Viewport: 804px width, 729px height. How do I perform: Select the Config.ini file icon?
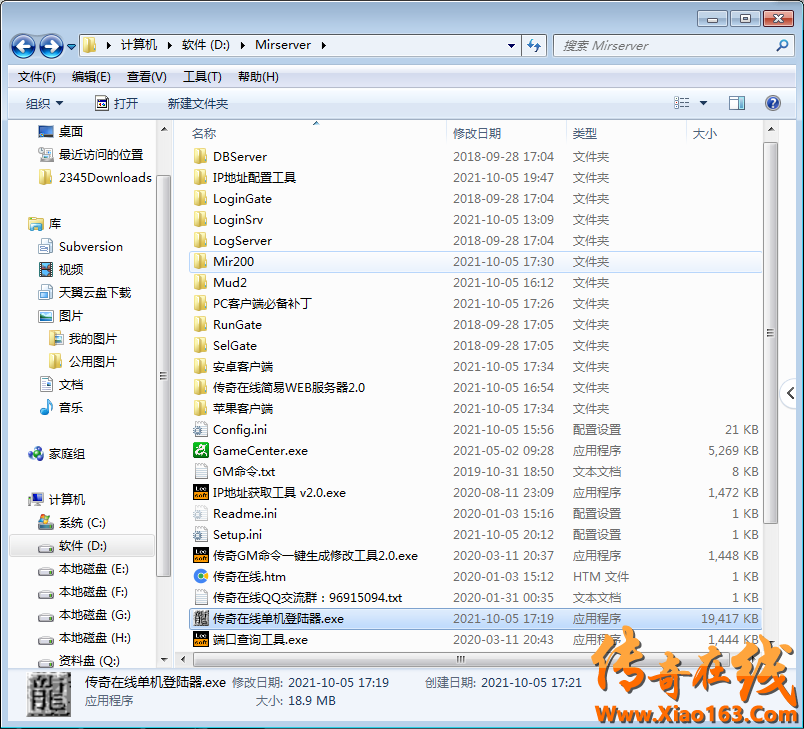tap(200, 429)
